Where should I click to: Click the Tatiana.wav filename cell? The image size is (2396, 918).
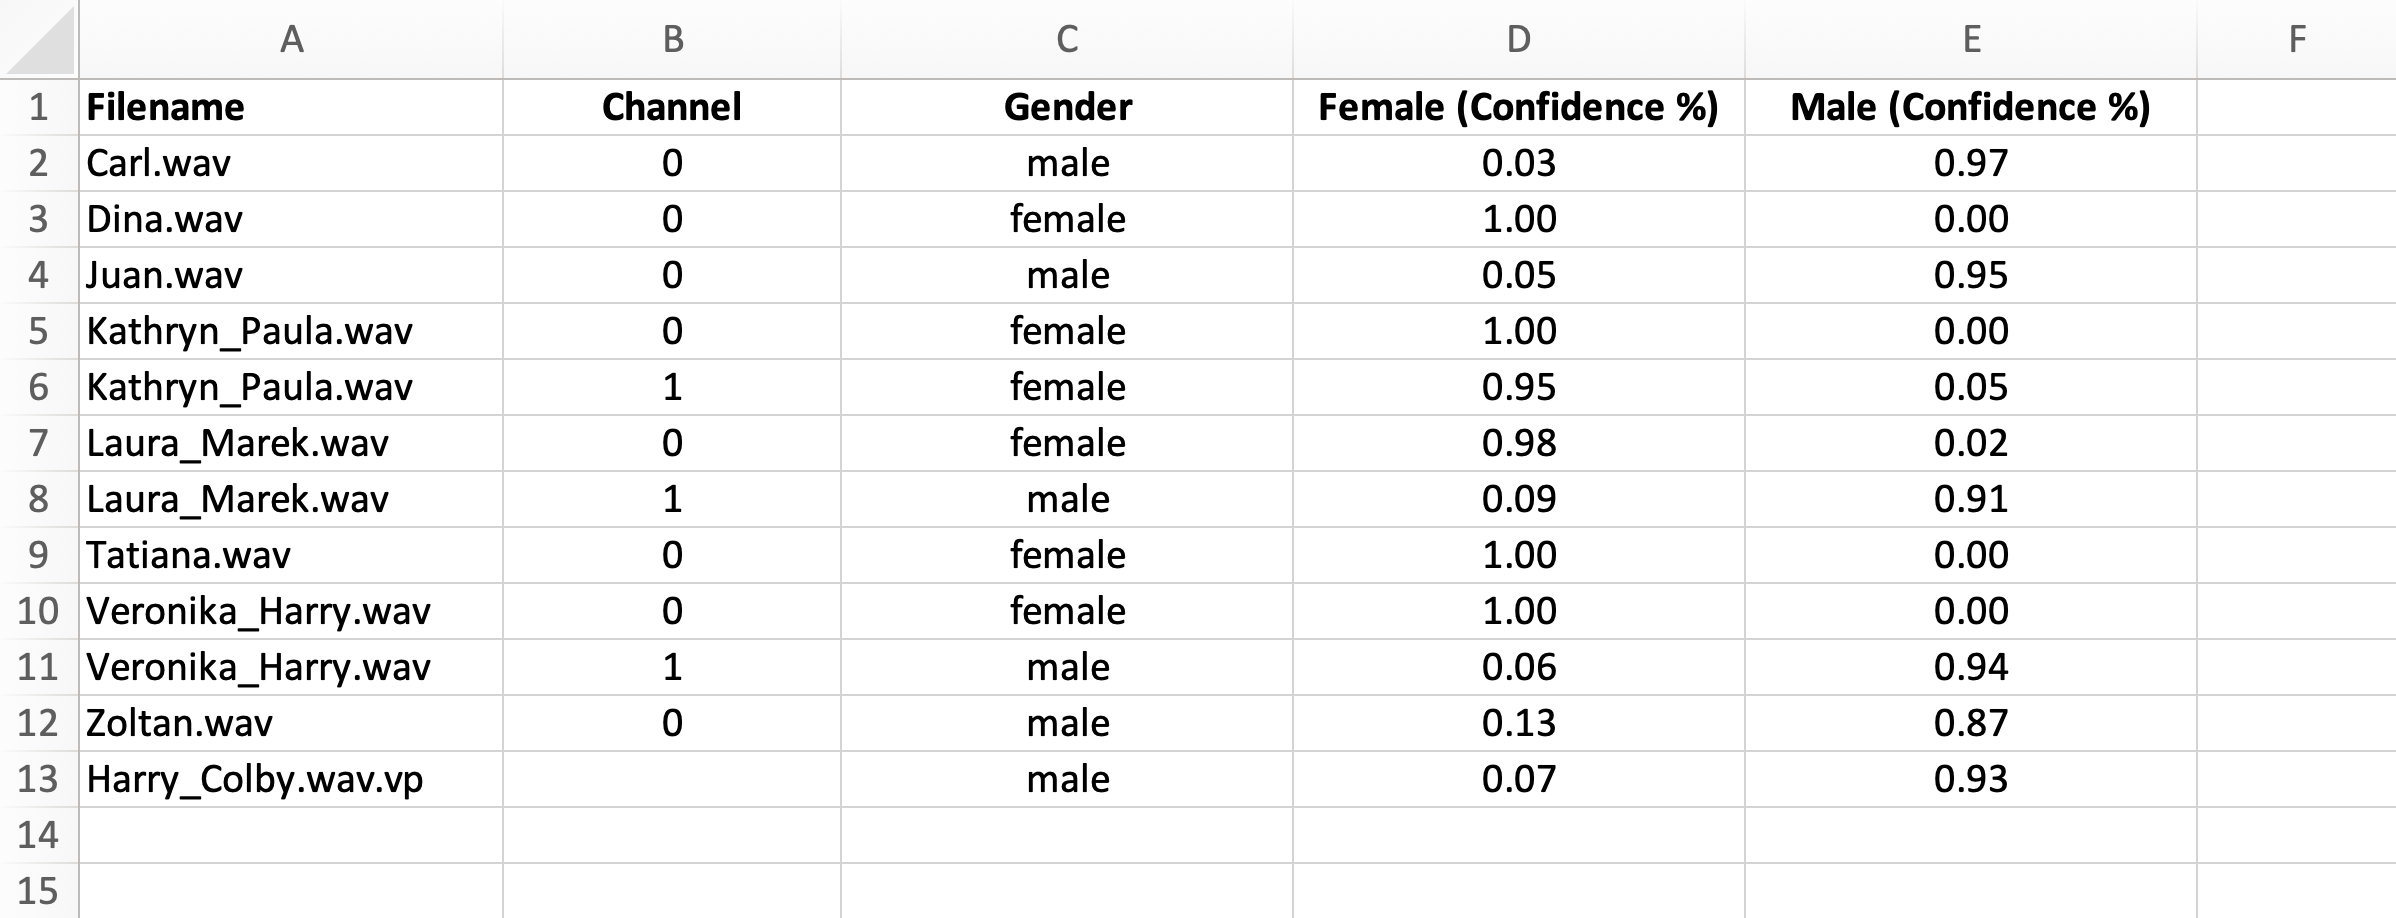(x=291, y=555)
